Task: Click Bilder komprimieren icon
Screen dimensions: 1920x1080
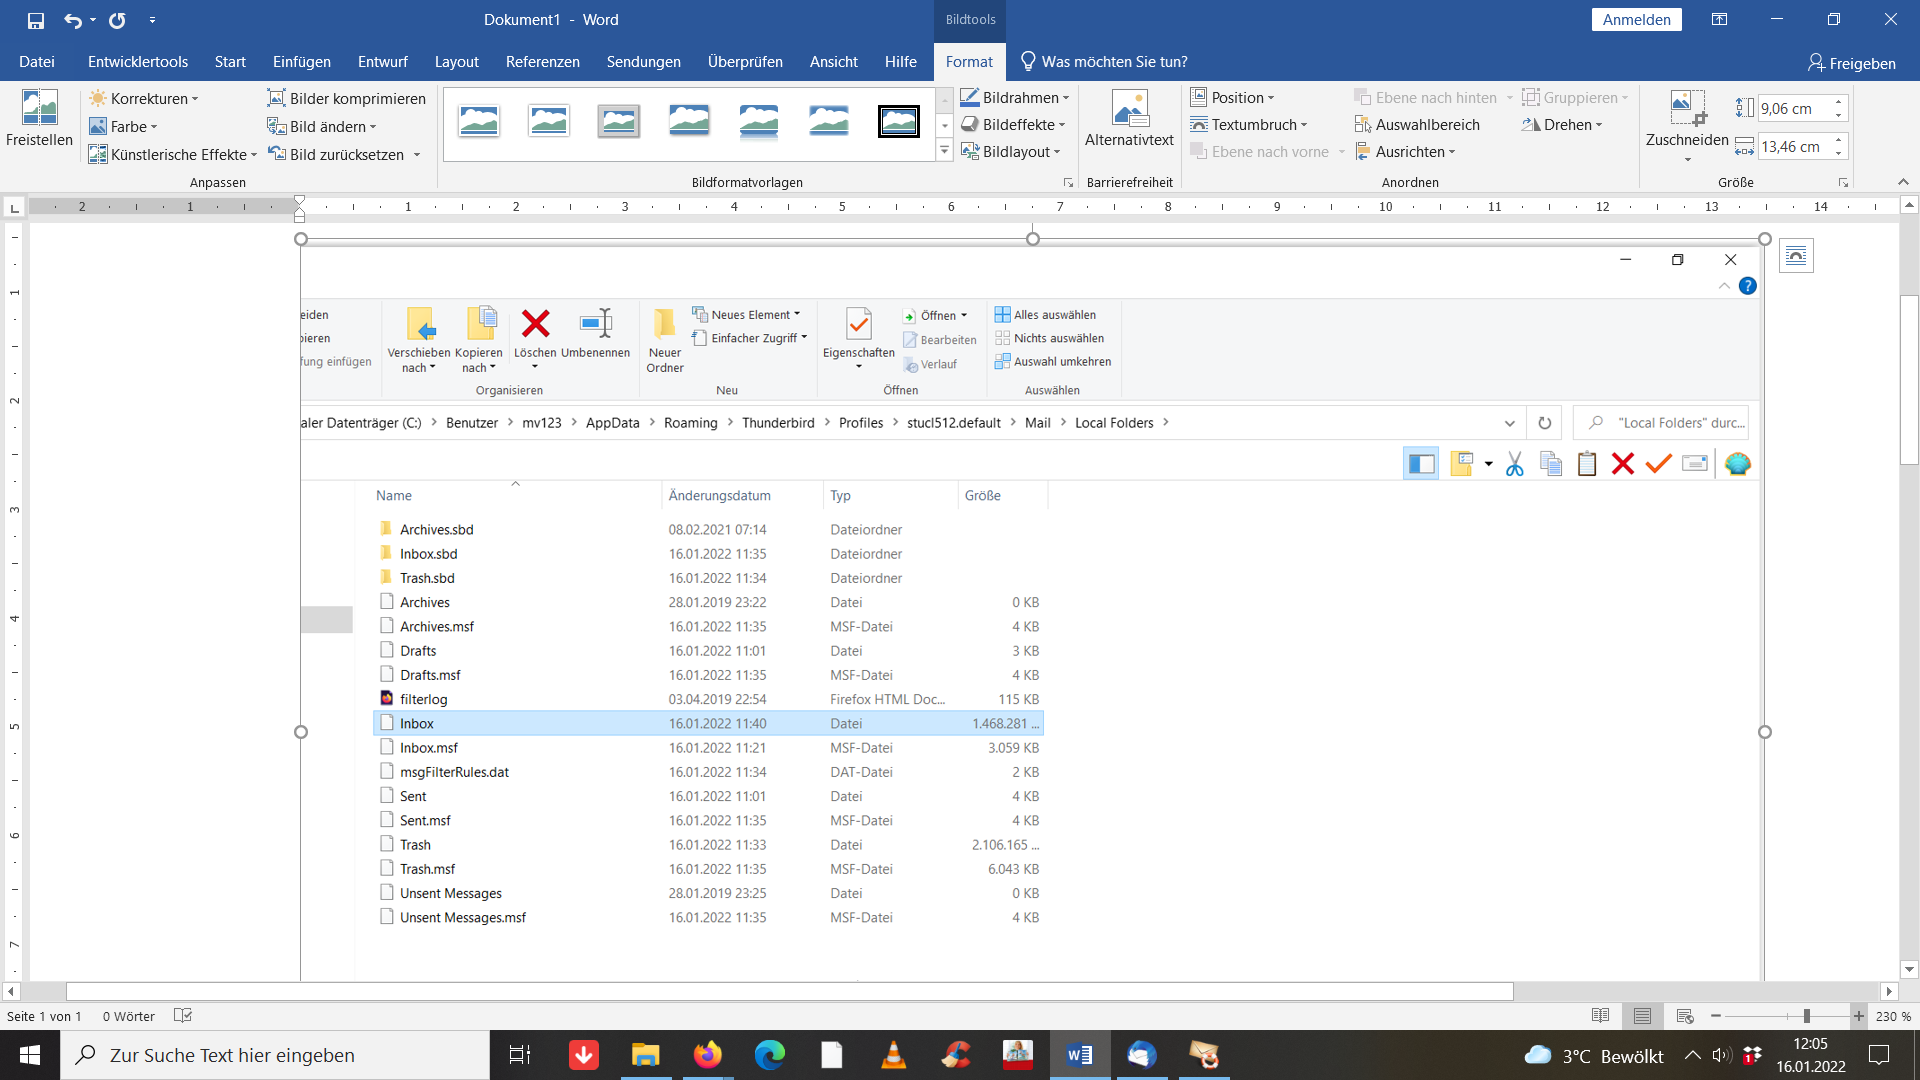Action: click(x=276, y=98)
